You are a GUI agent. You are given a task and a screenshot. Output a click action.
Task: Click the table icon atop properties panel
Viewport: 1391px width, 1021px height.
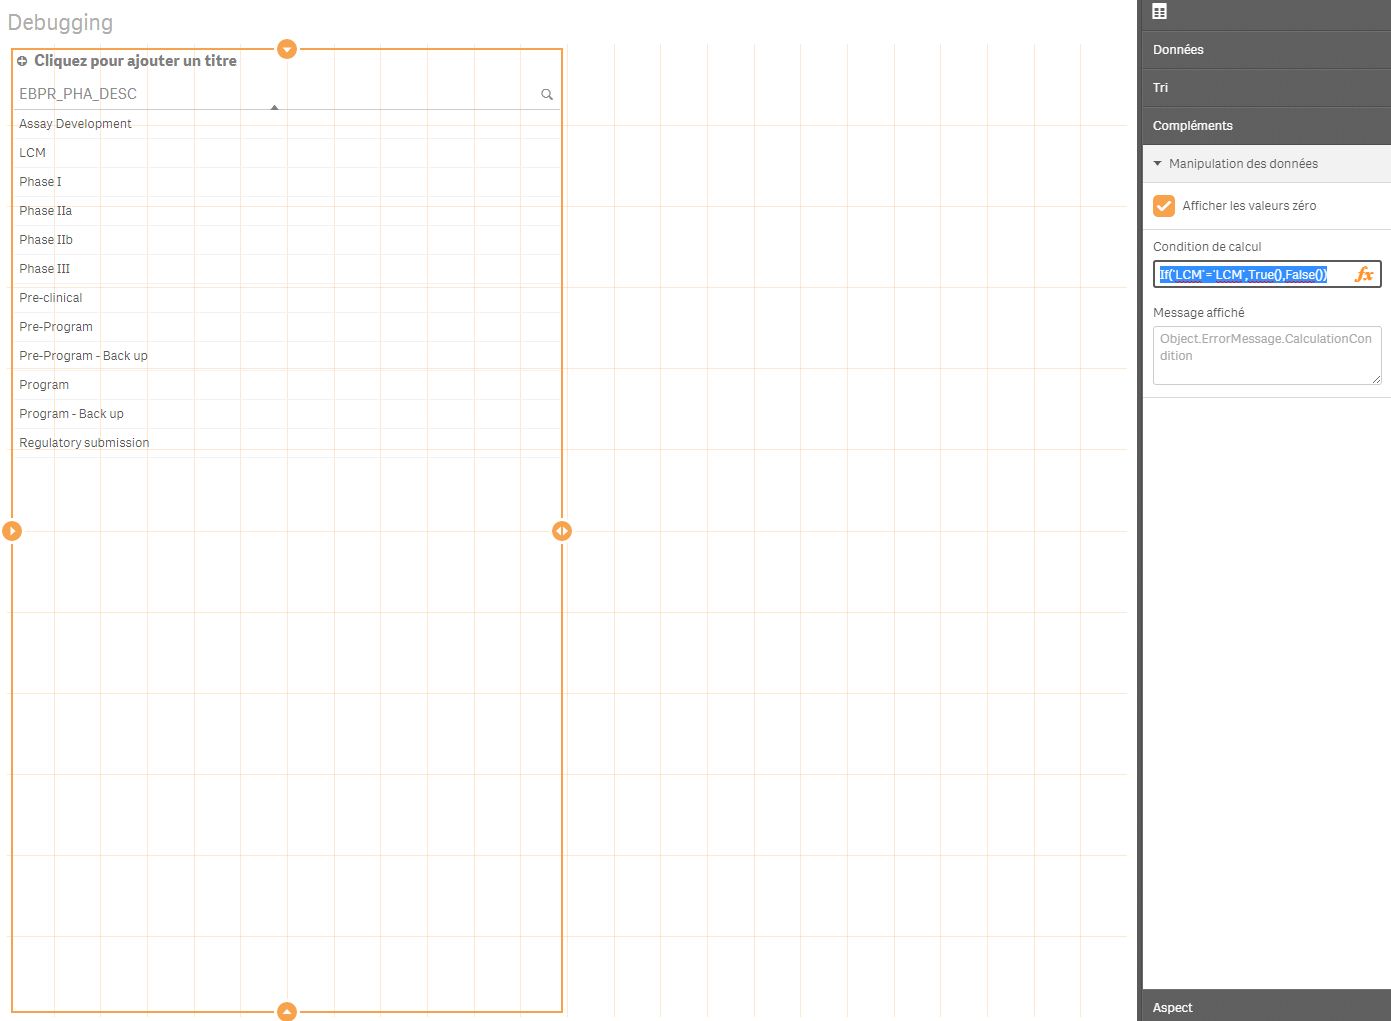1160,12
